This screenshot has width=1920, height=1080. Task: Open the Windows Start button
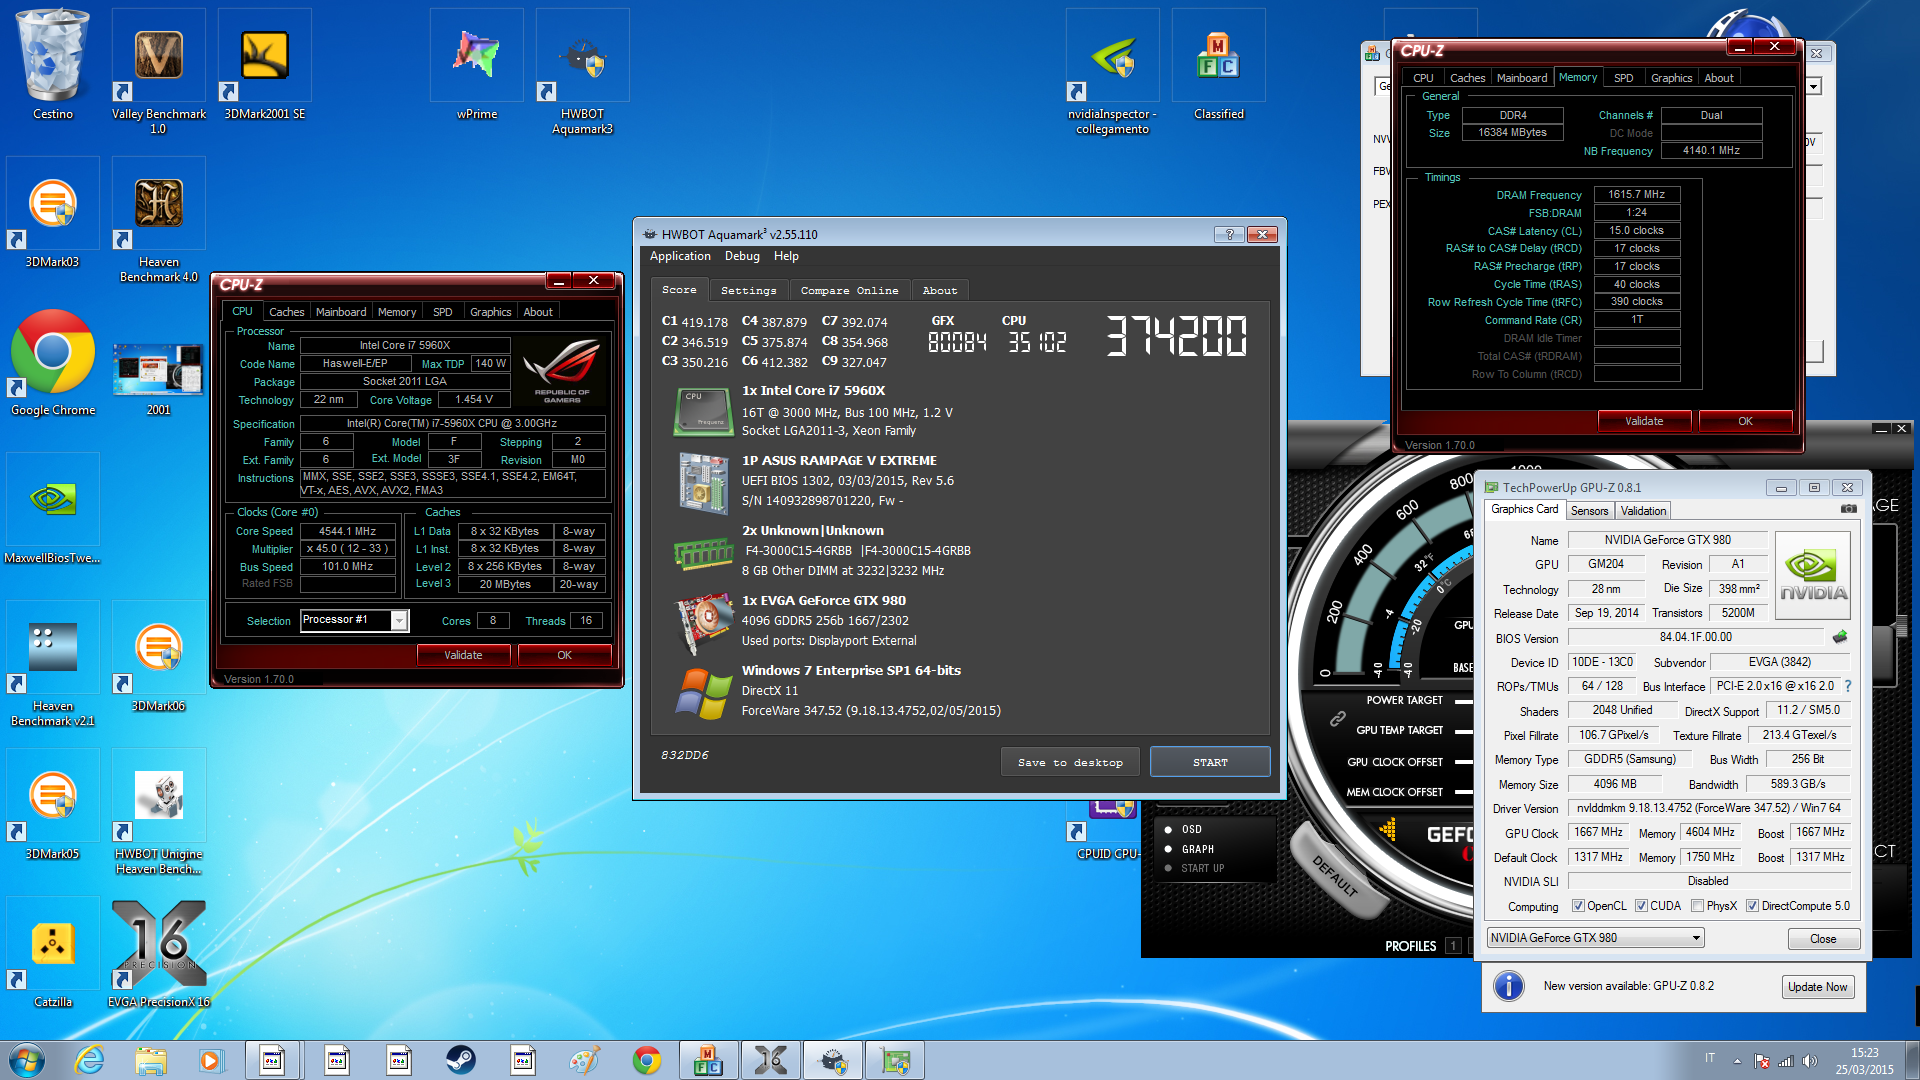tap(27, 1060)
